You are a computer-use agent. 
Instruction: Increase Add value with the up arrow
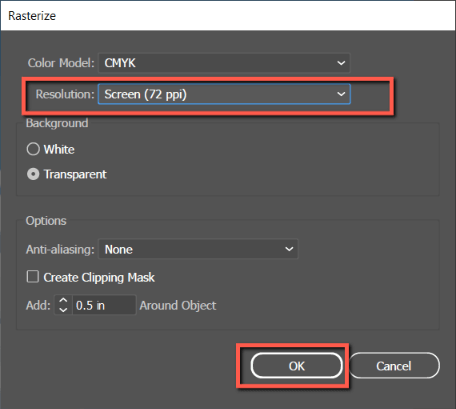(x=63, y=300)
